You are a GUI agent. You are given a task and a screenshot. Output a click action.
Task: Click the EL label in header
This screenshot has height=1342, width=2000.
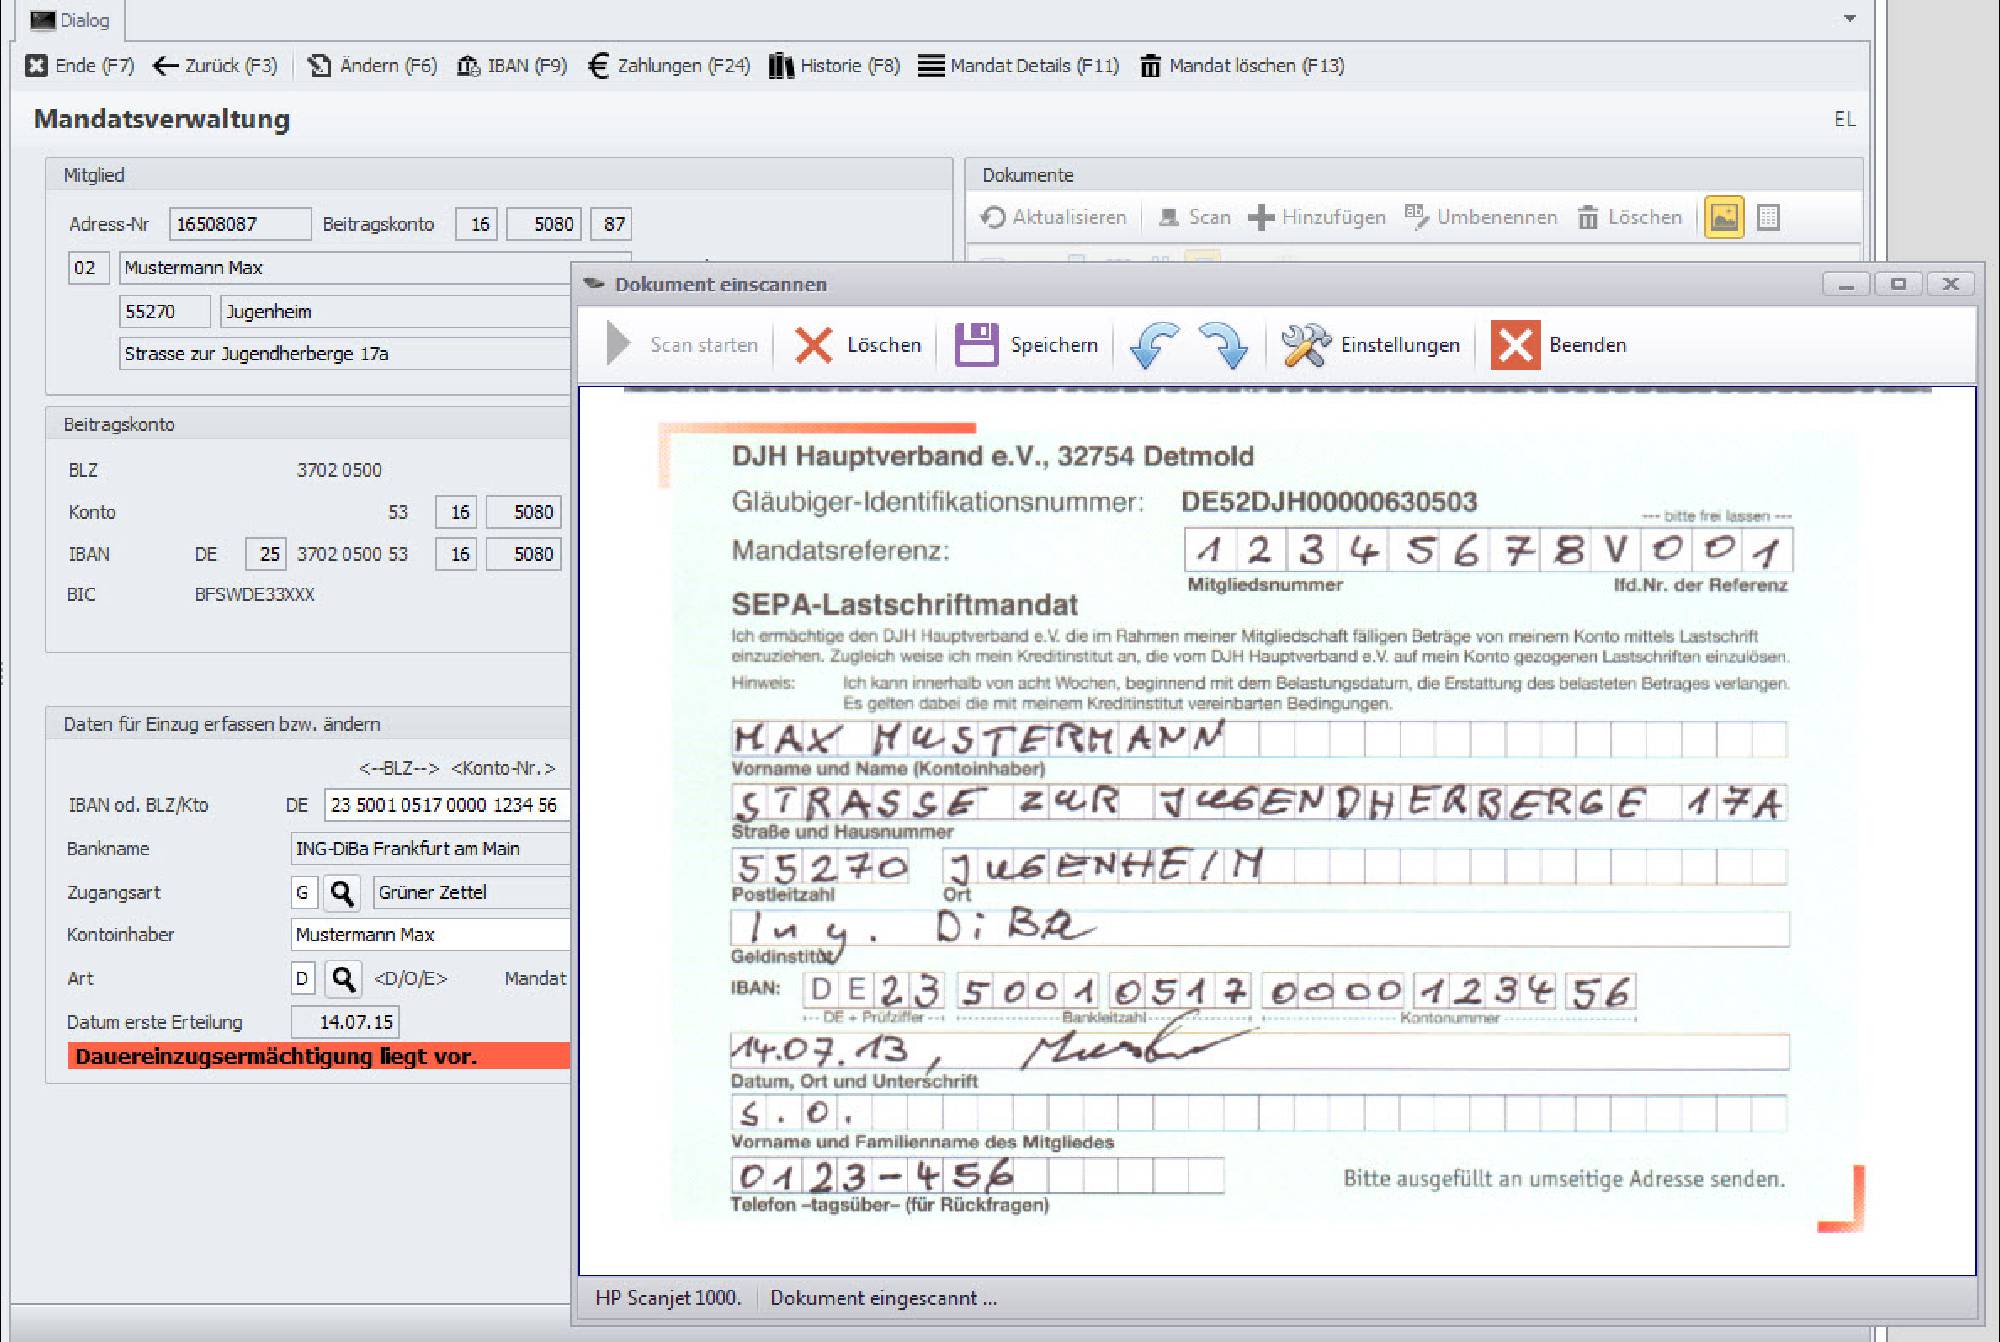coord(1844,119)
